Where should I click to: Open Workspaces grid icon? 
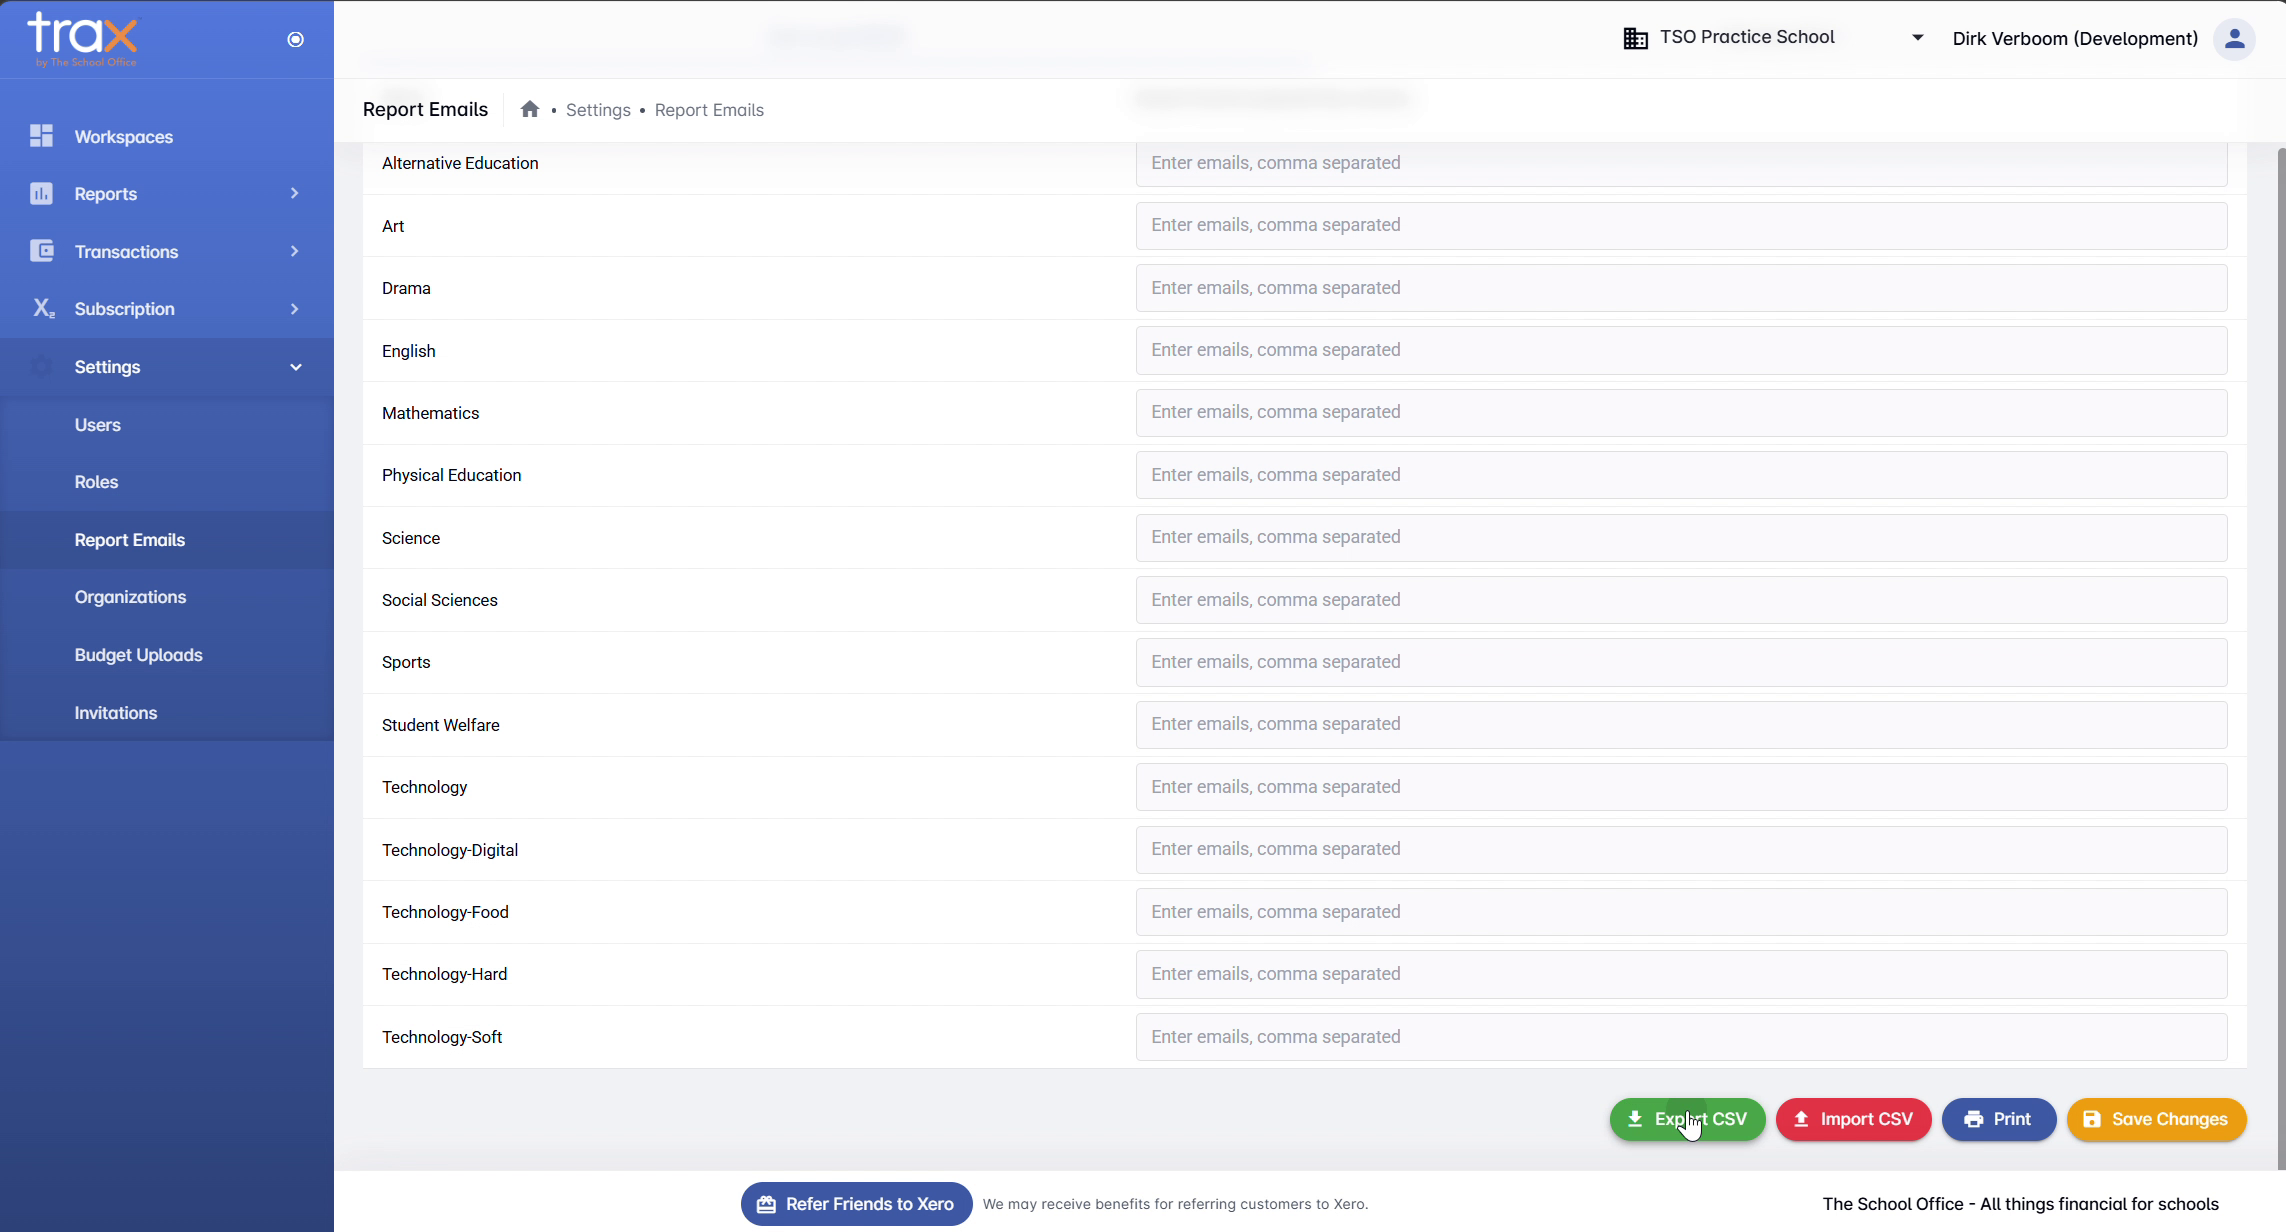pyautogui.click(x=41, y=136)
